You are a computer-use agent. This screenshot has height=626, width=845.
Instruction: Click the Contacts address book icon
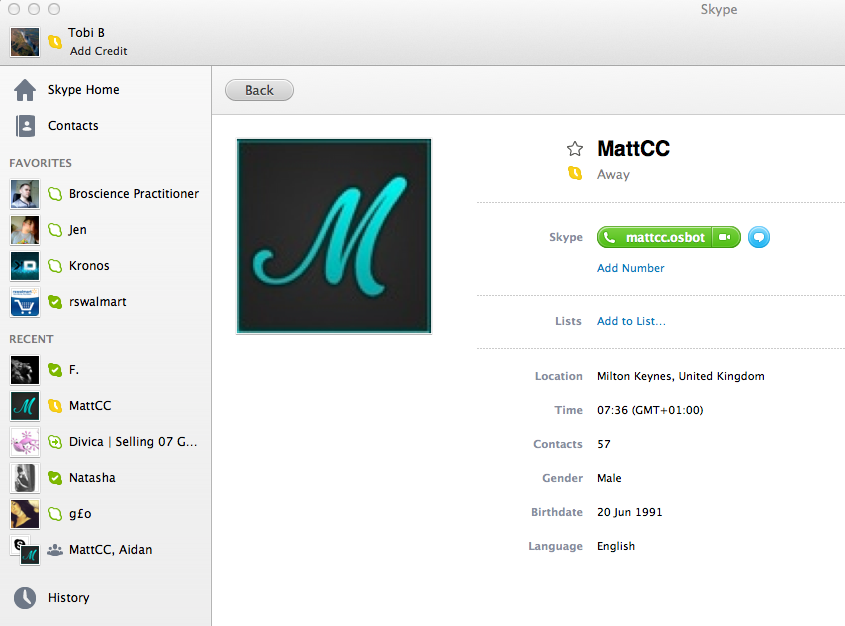point(25,126)
